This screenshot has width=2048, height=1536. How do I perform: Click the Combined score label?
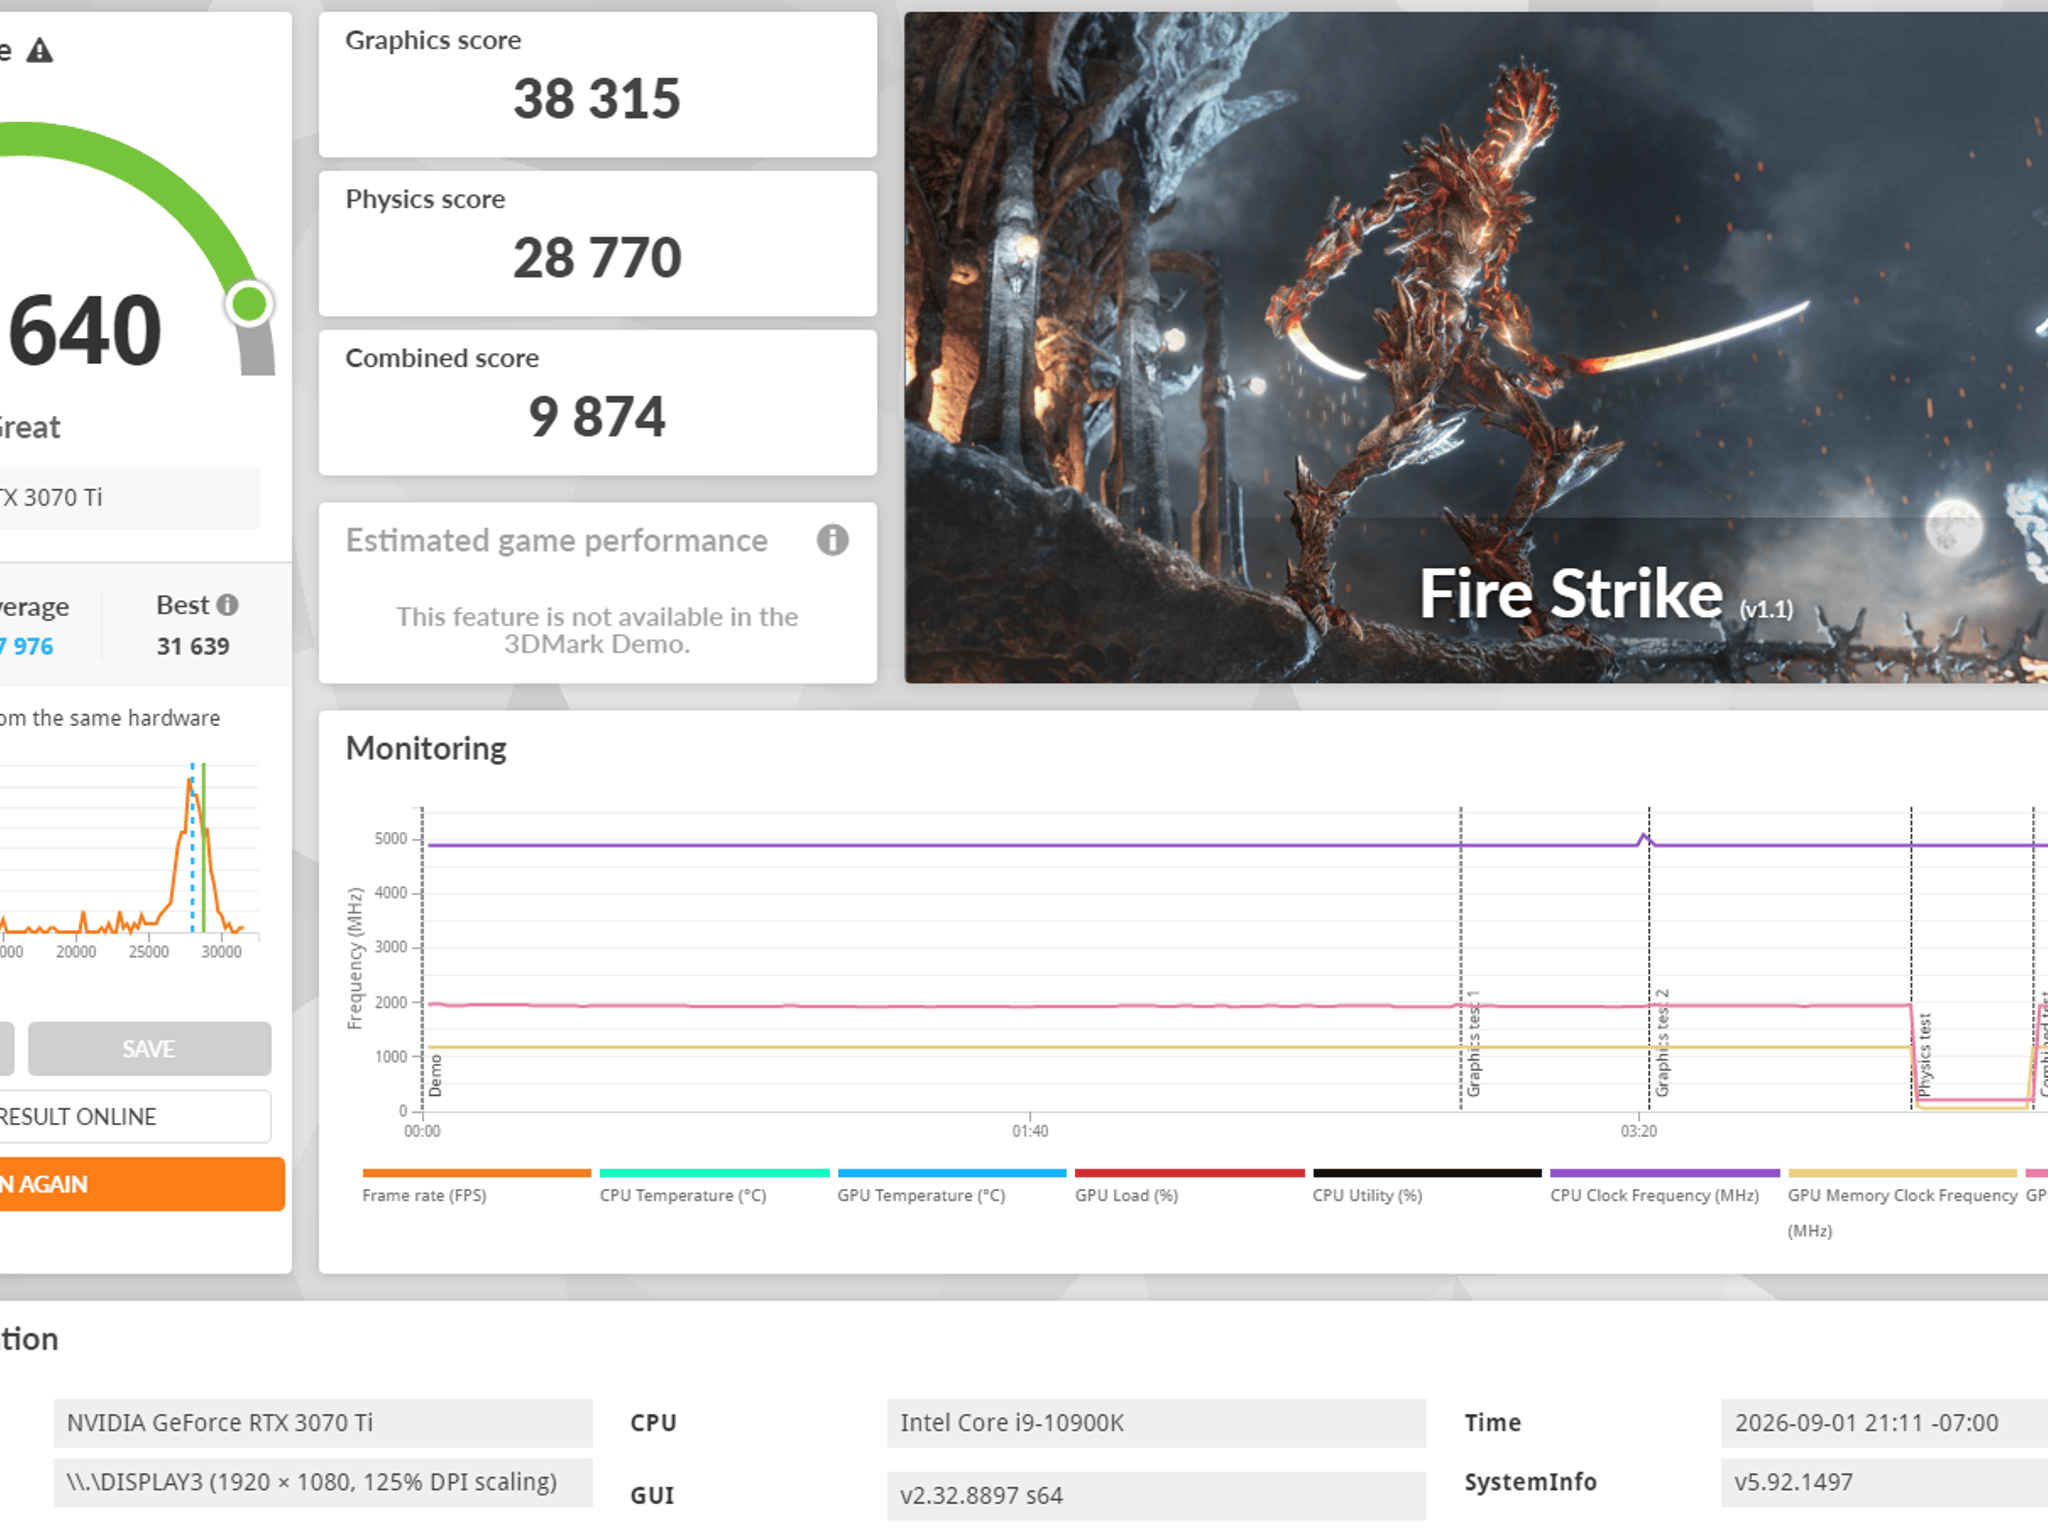pyautogui.click(x=442, y=358)
